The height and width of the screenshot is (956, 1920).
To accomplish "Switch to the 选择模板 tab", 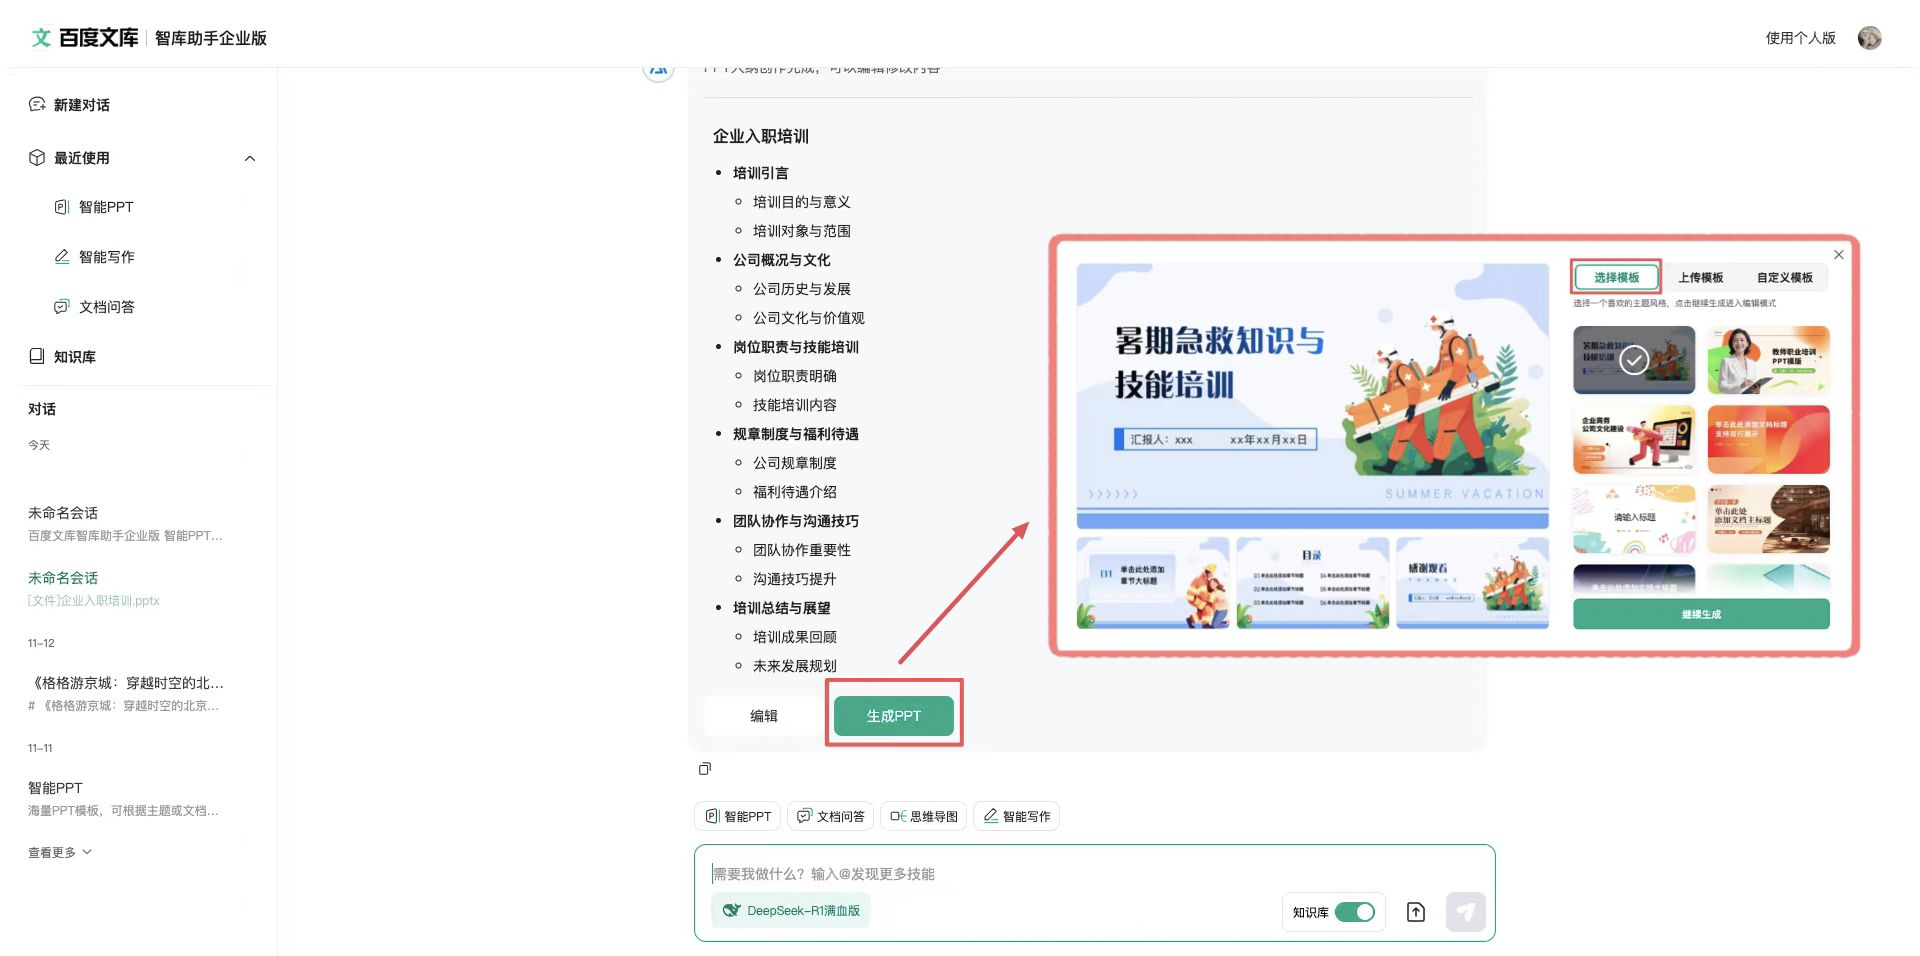I will [1616, 277].
